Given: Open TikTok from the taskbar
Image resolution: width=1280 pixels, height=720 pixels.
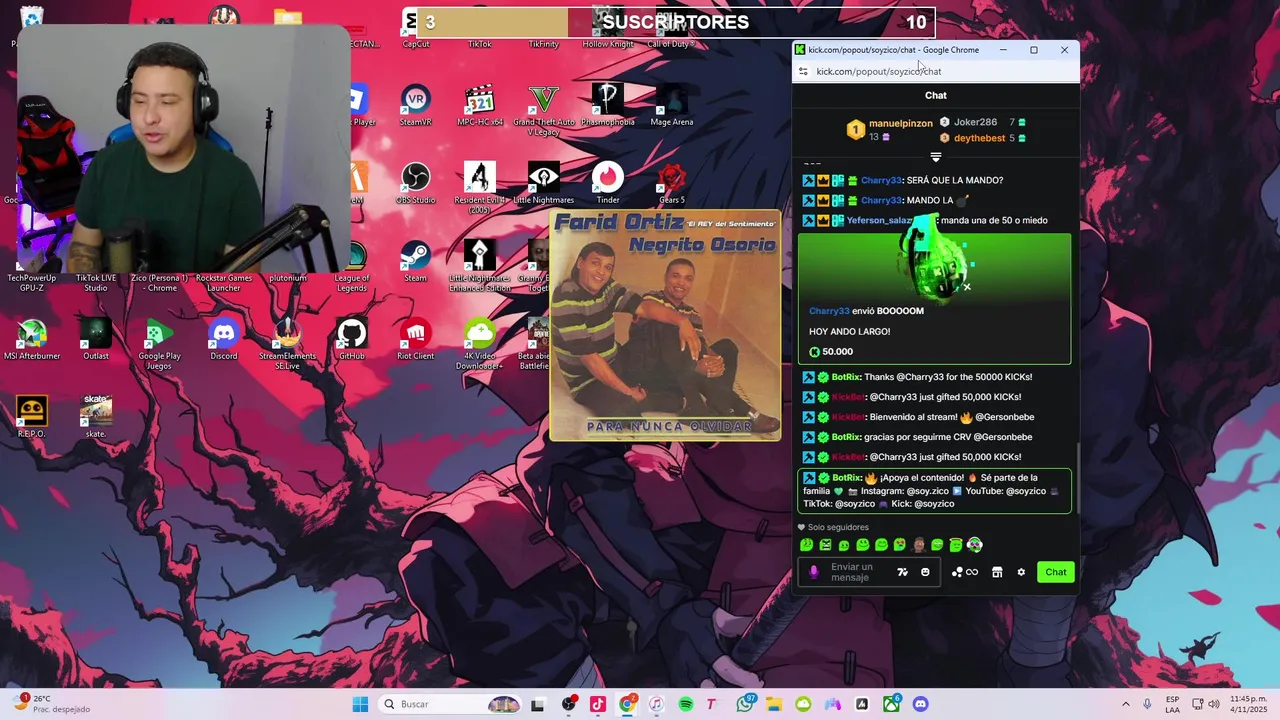Looking at the screenshot, I should (598, 704).
